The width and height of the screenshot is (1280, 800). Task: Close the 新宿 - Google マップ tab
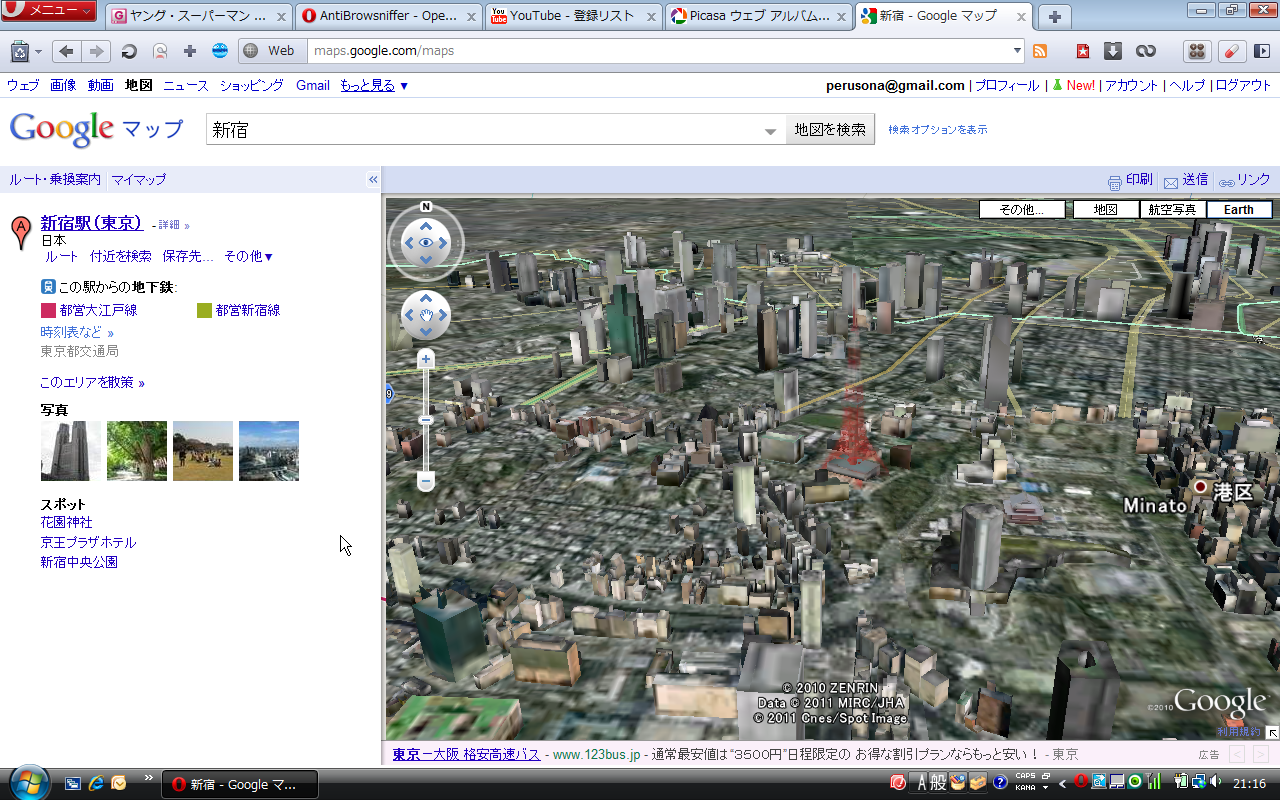tap(1021, 16)
